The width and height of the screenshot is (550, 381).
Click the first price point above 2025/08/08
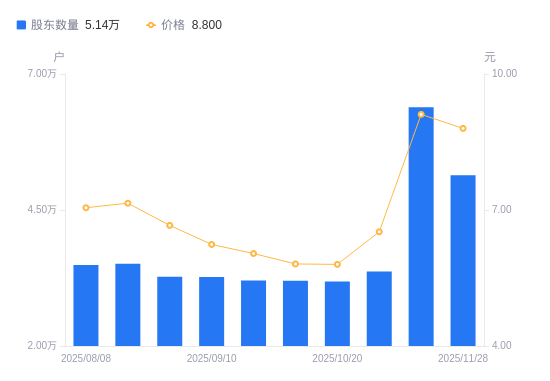pyautogui.click(x=86, y=208)
